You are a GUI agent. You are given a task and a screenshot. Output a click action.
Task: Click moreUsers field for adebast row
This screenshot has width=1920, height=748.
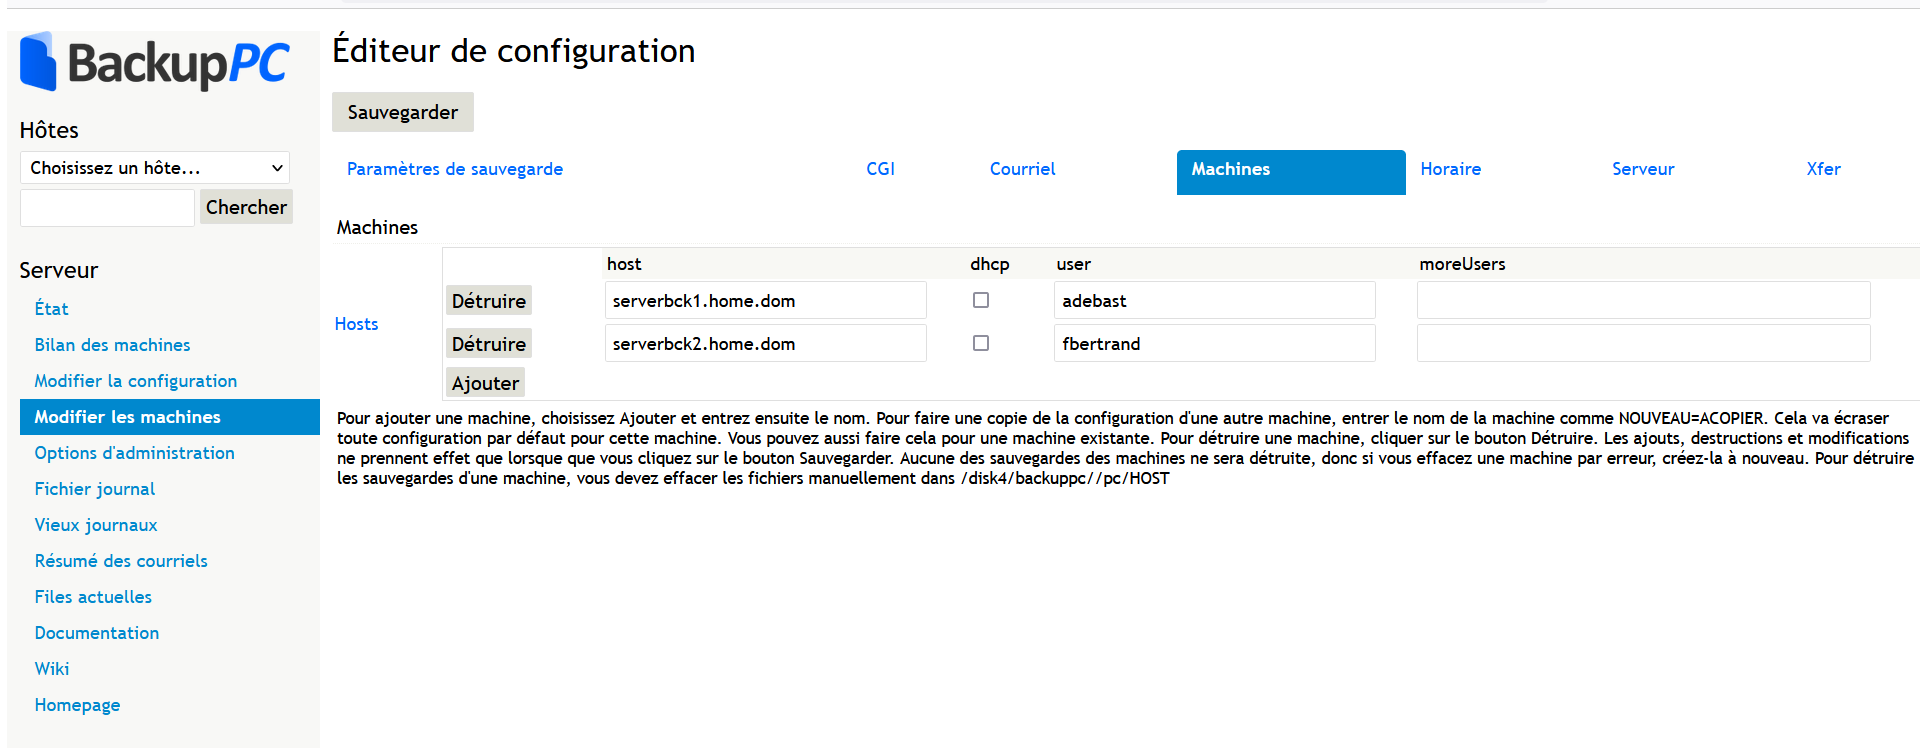(x=1643, y=301)
